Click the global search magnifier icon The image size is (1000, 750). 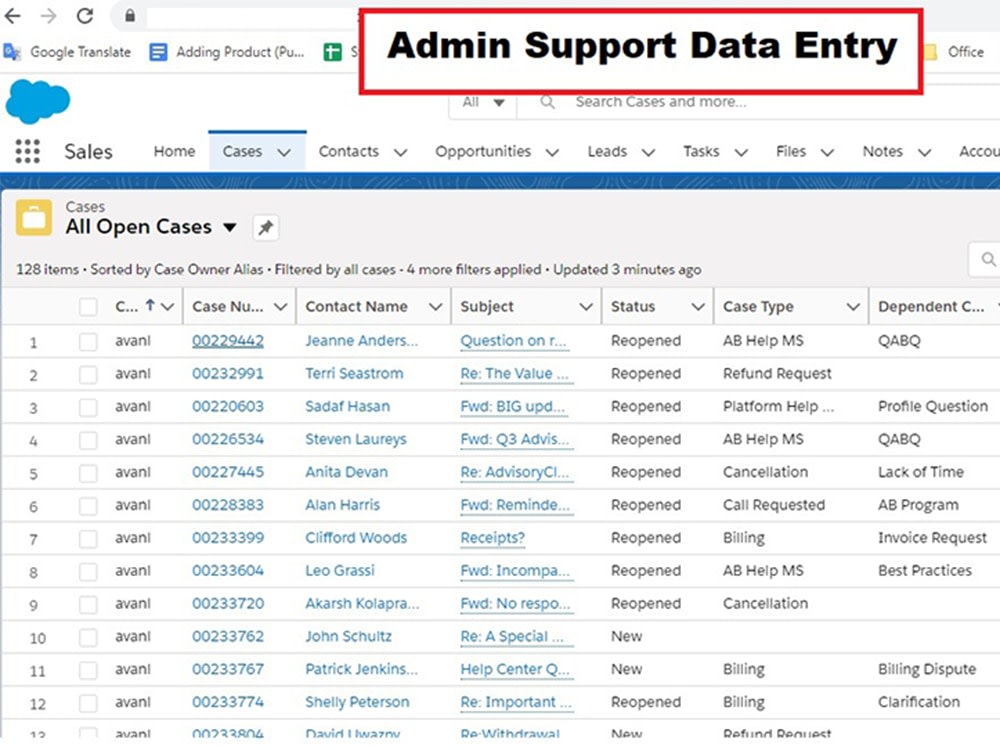[x=547, y=102]
